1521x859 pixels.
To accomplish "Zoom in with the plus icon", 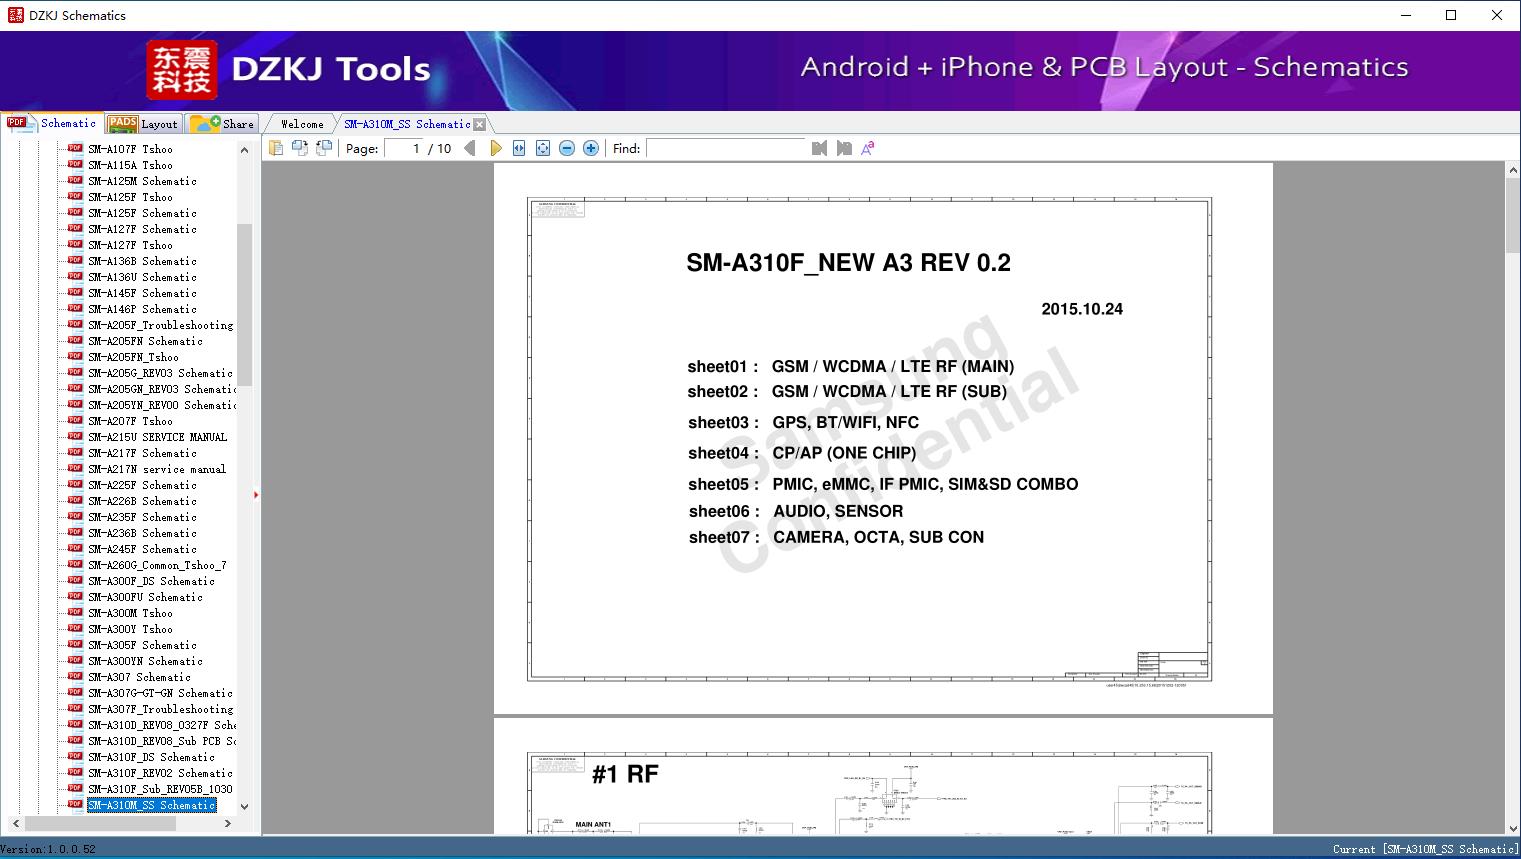I will (591, 148).
